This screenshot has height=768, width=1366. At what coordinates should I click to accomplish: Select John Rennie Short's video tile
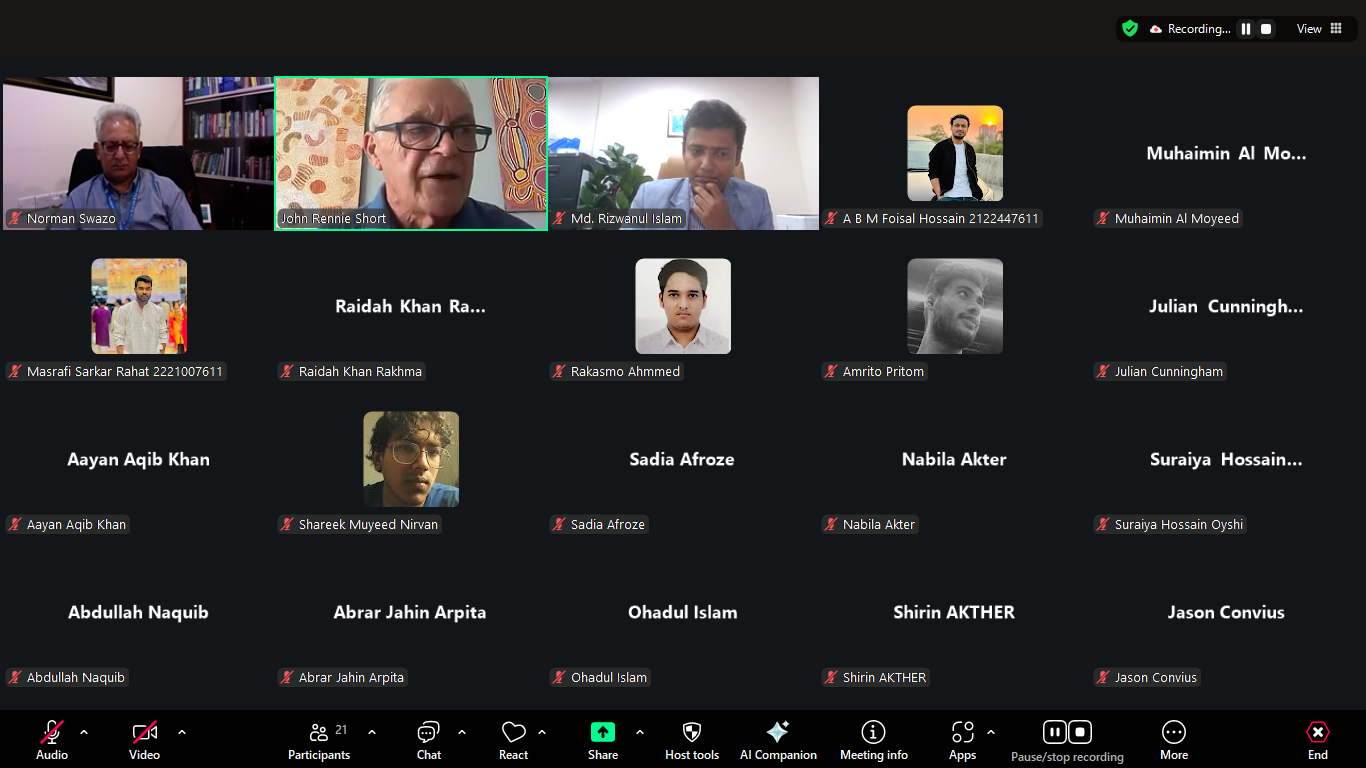[x=411, y=153]
